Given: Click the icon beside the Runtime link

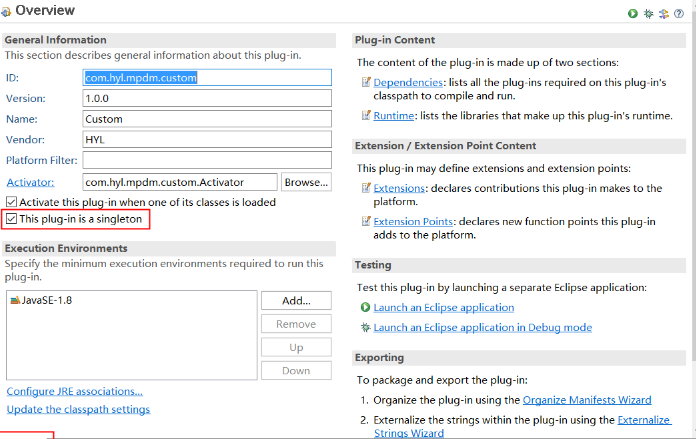Looking at the screenshot, I should click(366, 116).
